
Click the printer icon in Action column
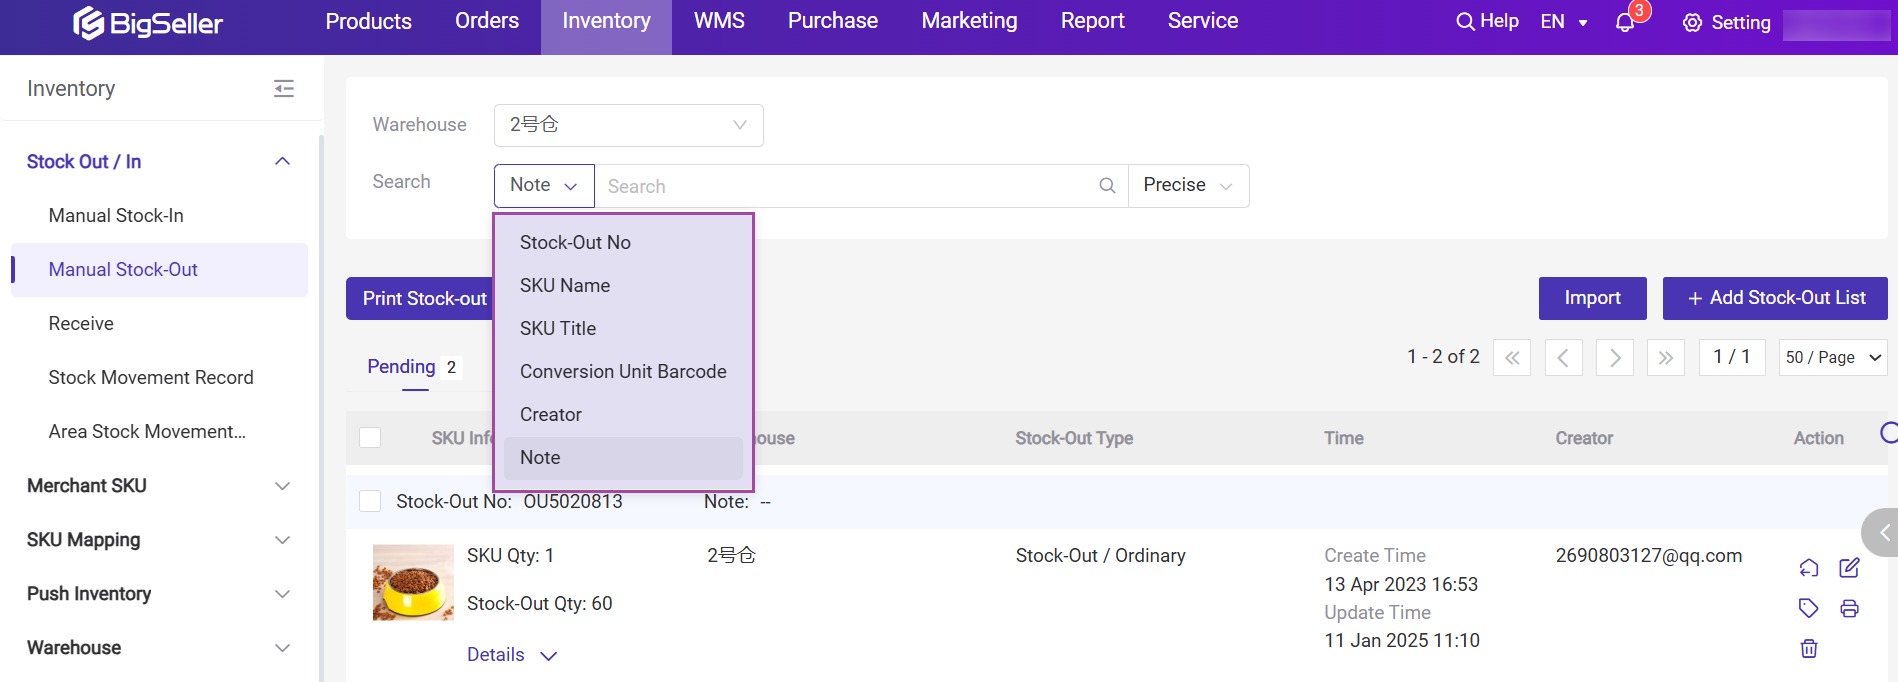[1849, 608]
